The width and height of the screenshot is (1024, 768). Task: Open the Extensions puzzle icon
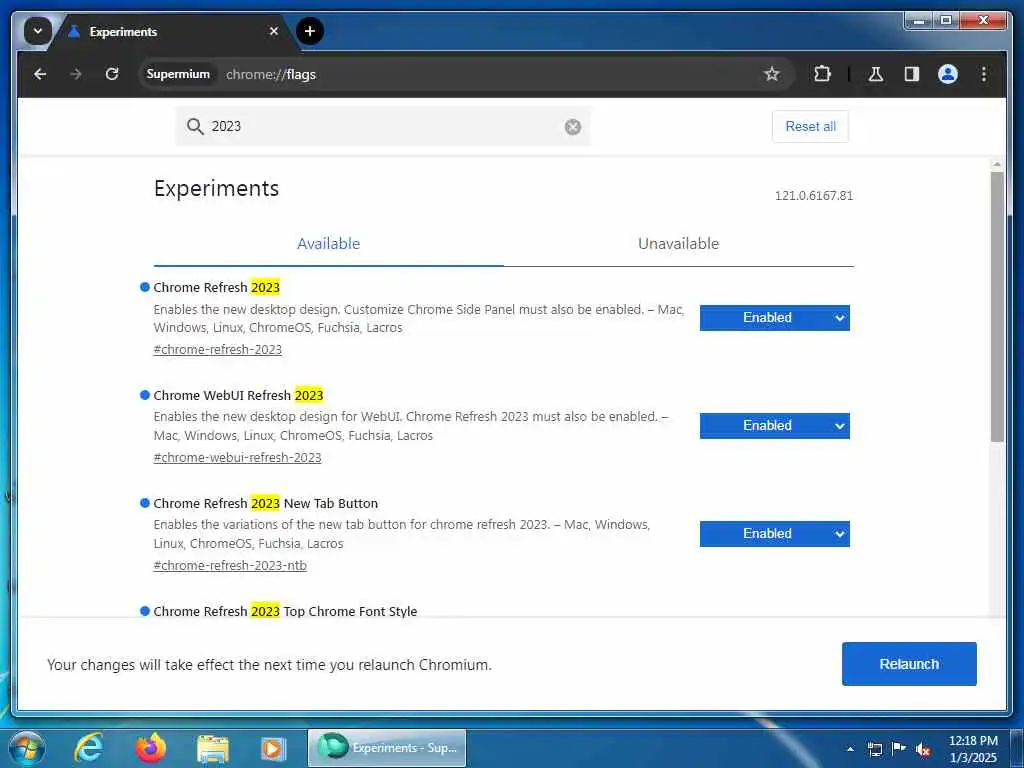(x=822, y=74)
